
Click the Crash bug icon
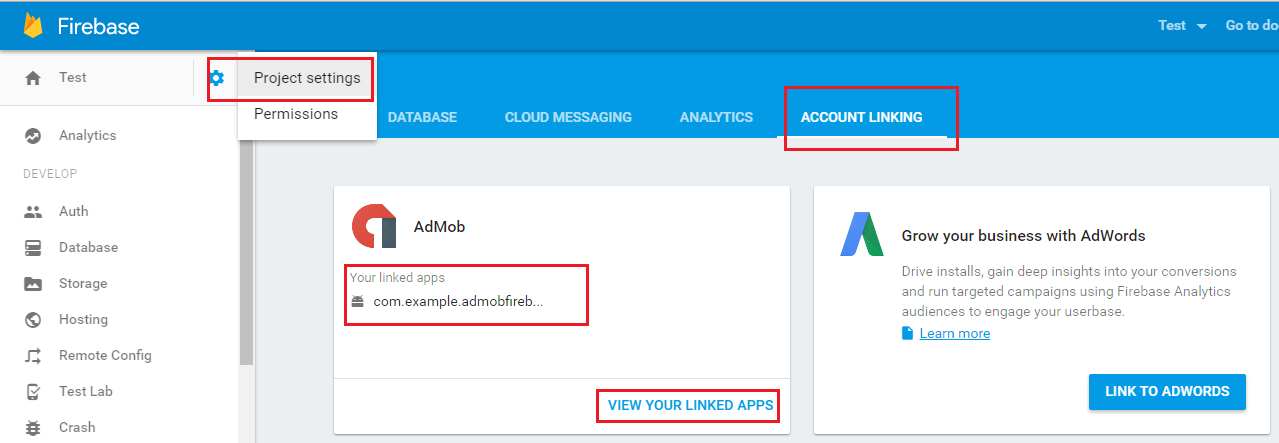pos(33,428)
